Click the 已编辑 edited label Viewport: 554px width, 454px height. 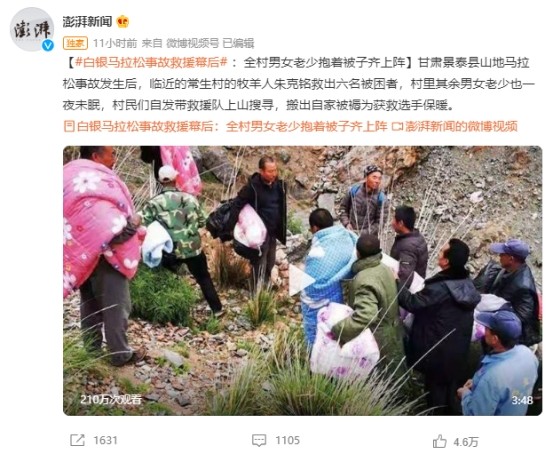pyautogui.click(x=238, y=43)
